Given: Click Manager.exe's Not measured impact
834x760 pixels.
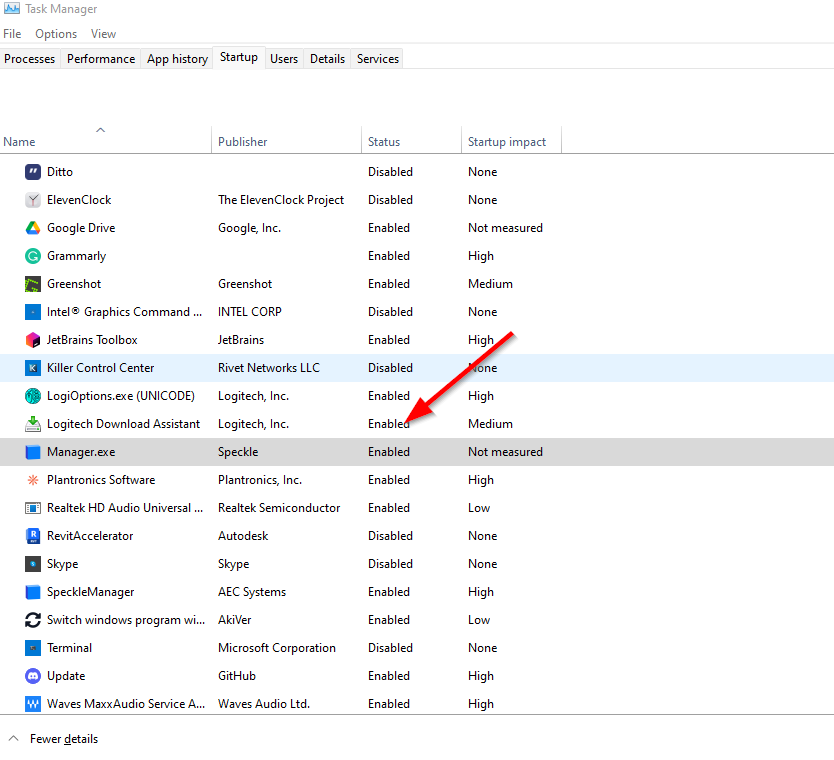Looking at the screenshot, I should [x=505, y=452].
